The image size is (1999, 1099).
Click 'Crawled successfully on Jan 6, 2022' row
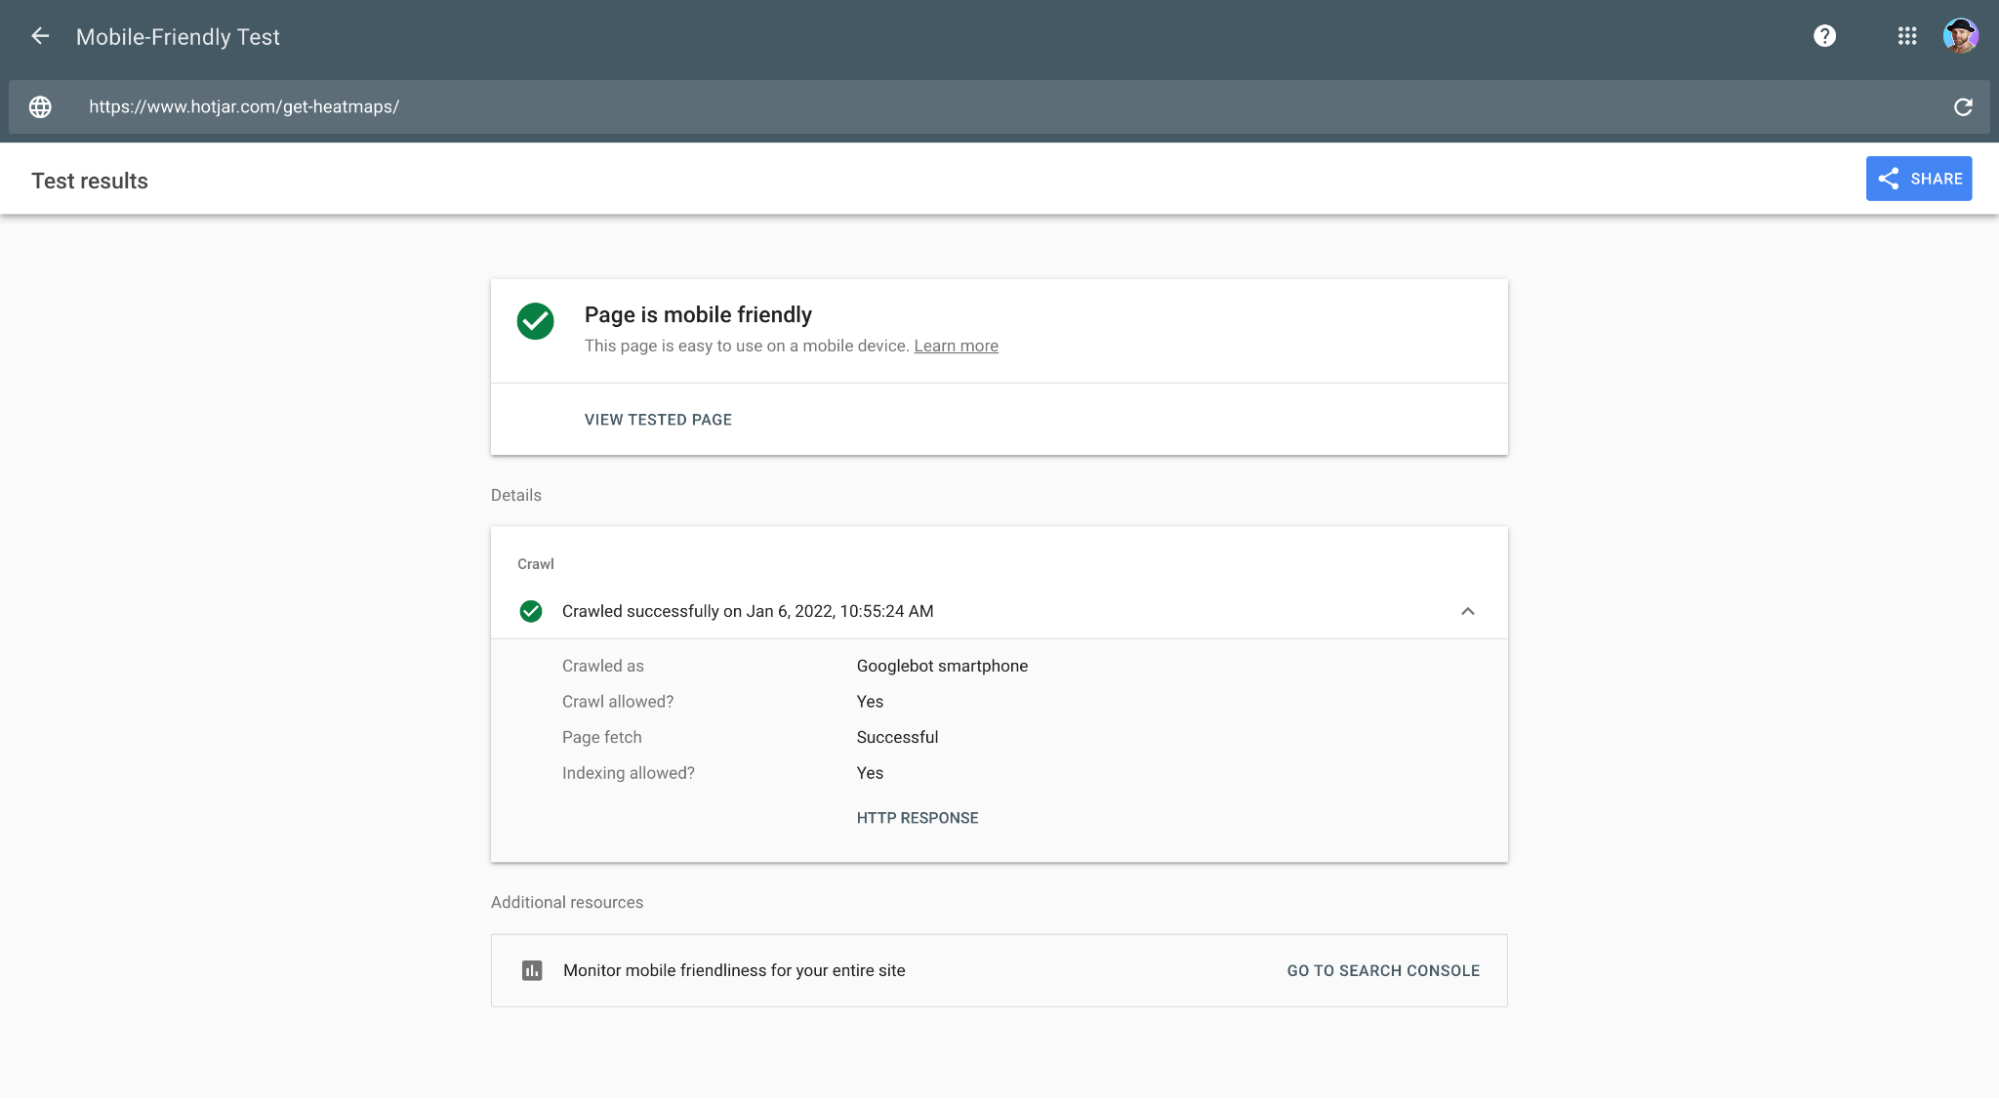click(998, 611)
